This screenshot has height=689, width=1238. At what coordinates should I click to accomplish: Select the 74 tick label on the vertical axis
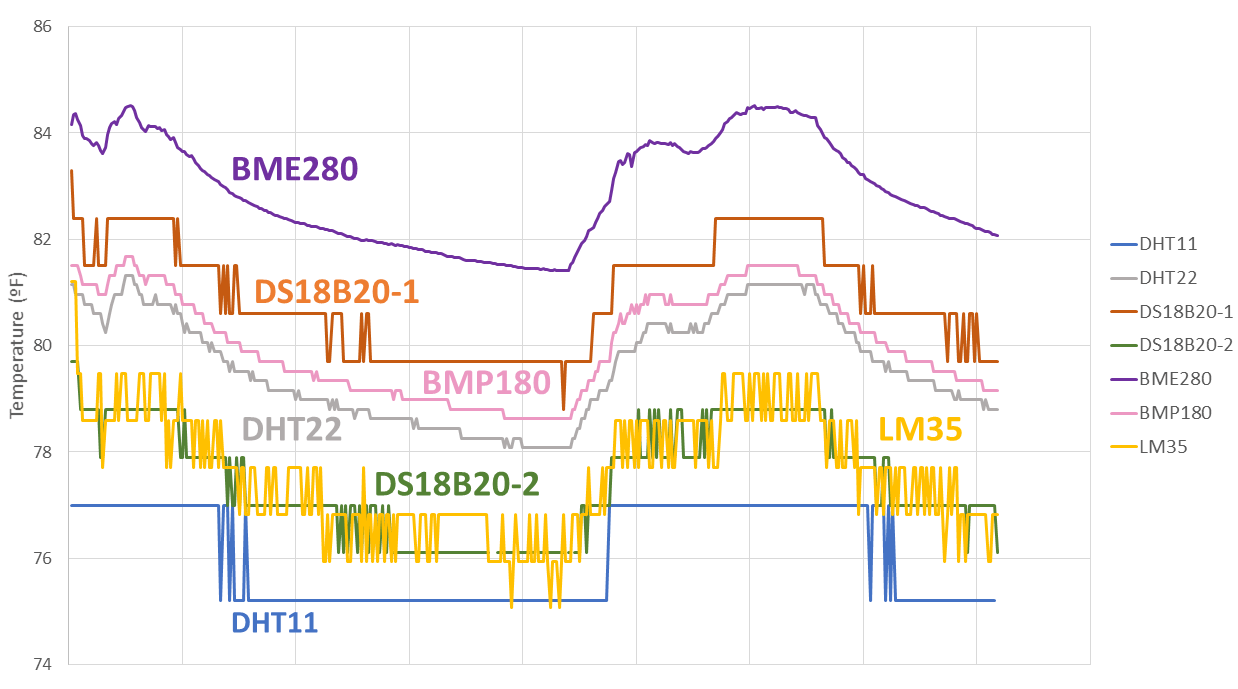tap(42, 664)
